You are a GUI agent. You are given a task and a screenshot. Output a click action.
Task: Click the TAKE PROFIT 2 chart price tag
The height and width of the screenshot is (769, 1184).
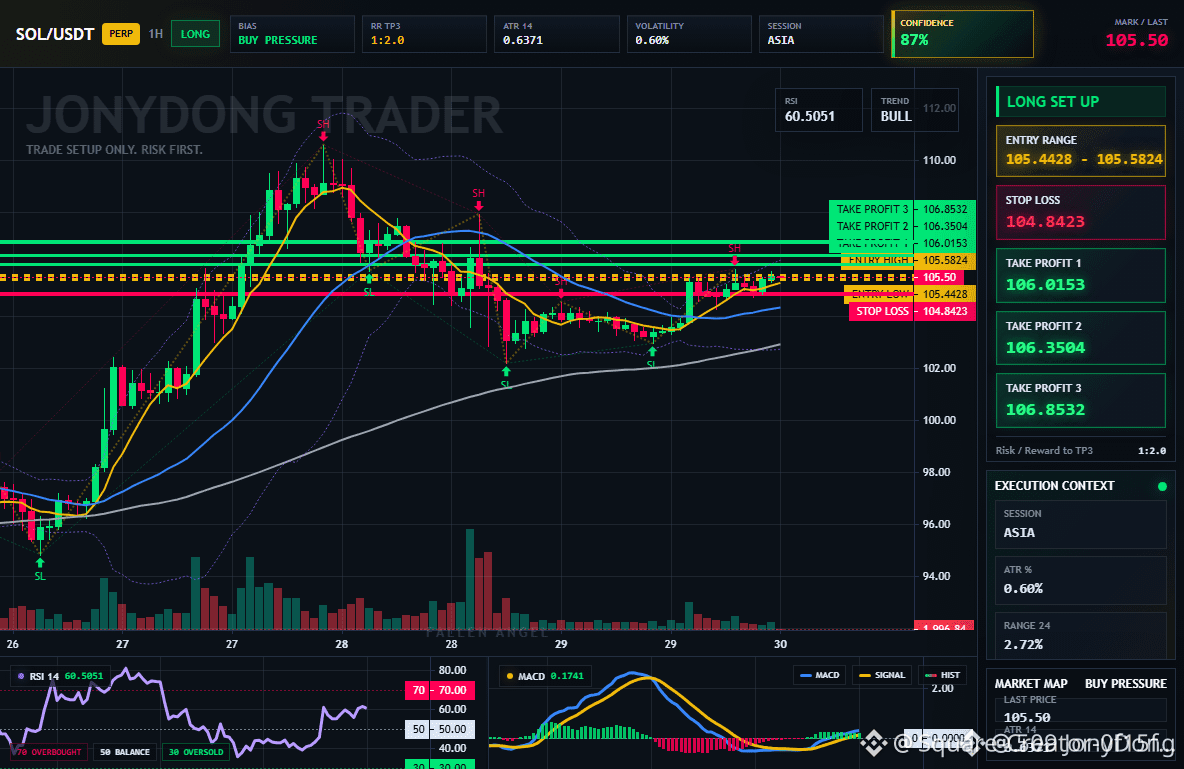pos(902,226)
